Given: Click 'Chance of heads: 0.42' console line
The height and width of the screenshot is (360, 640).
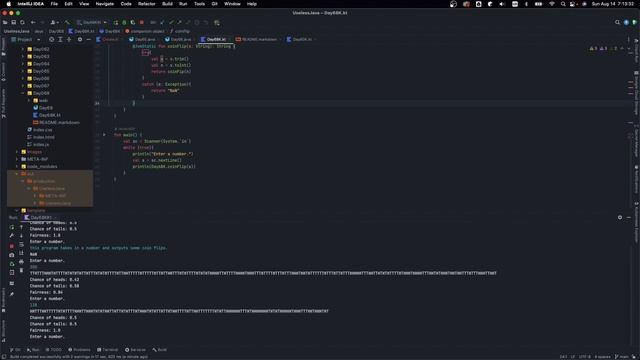Looking at the screenshot, I should (54, 280).
